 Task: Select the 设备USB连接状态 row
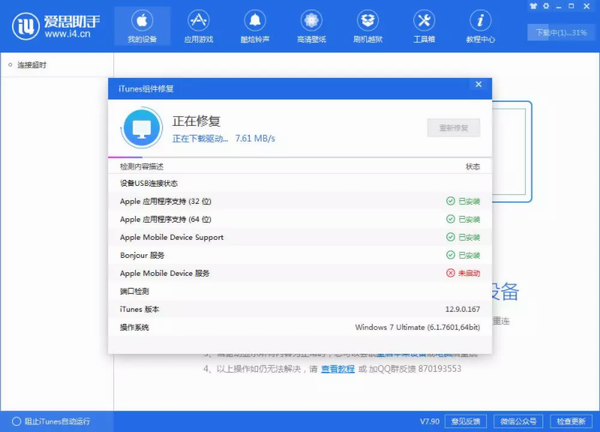(300, 183)
